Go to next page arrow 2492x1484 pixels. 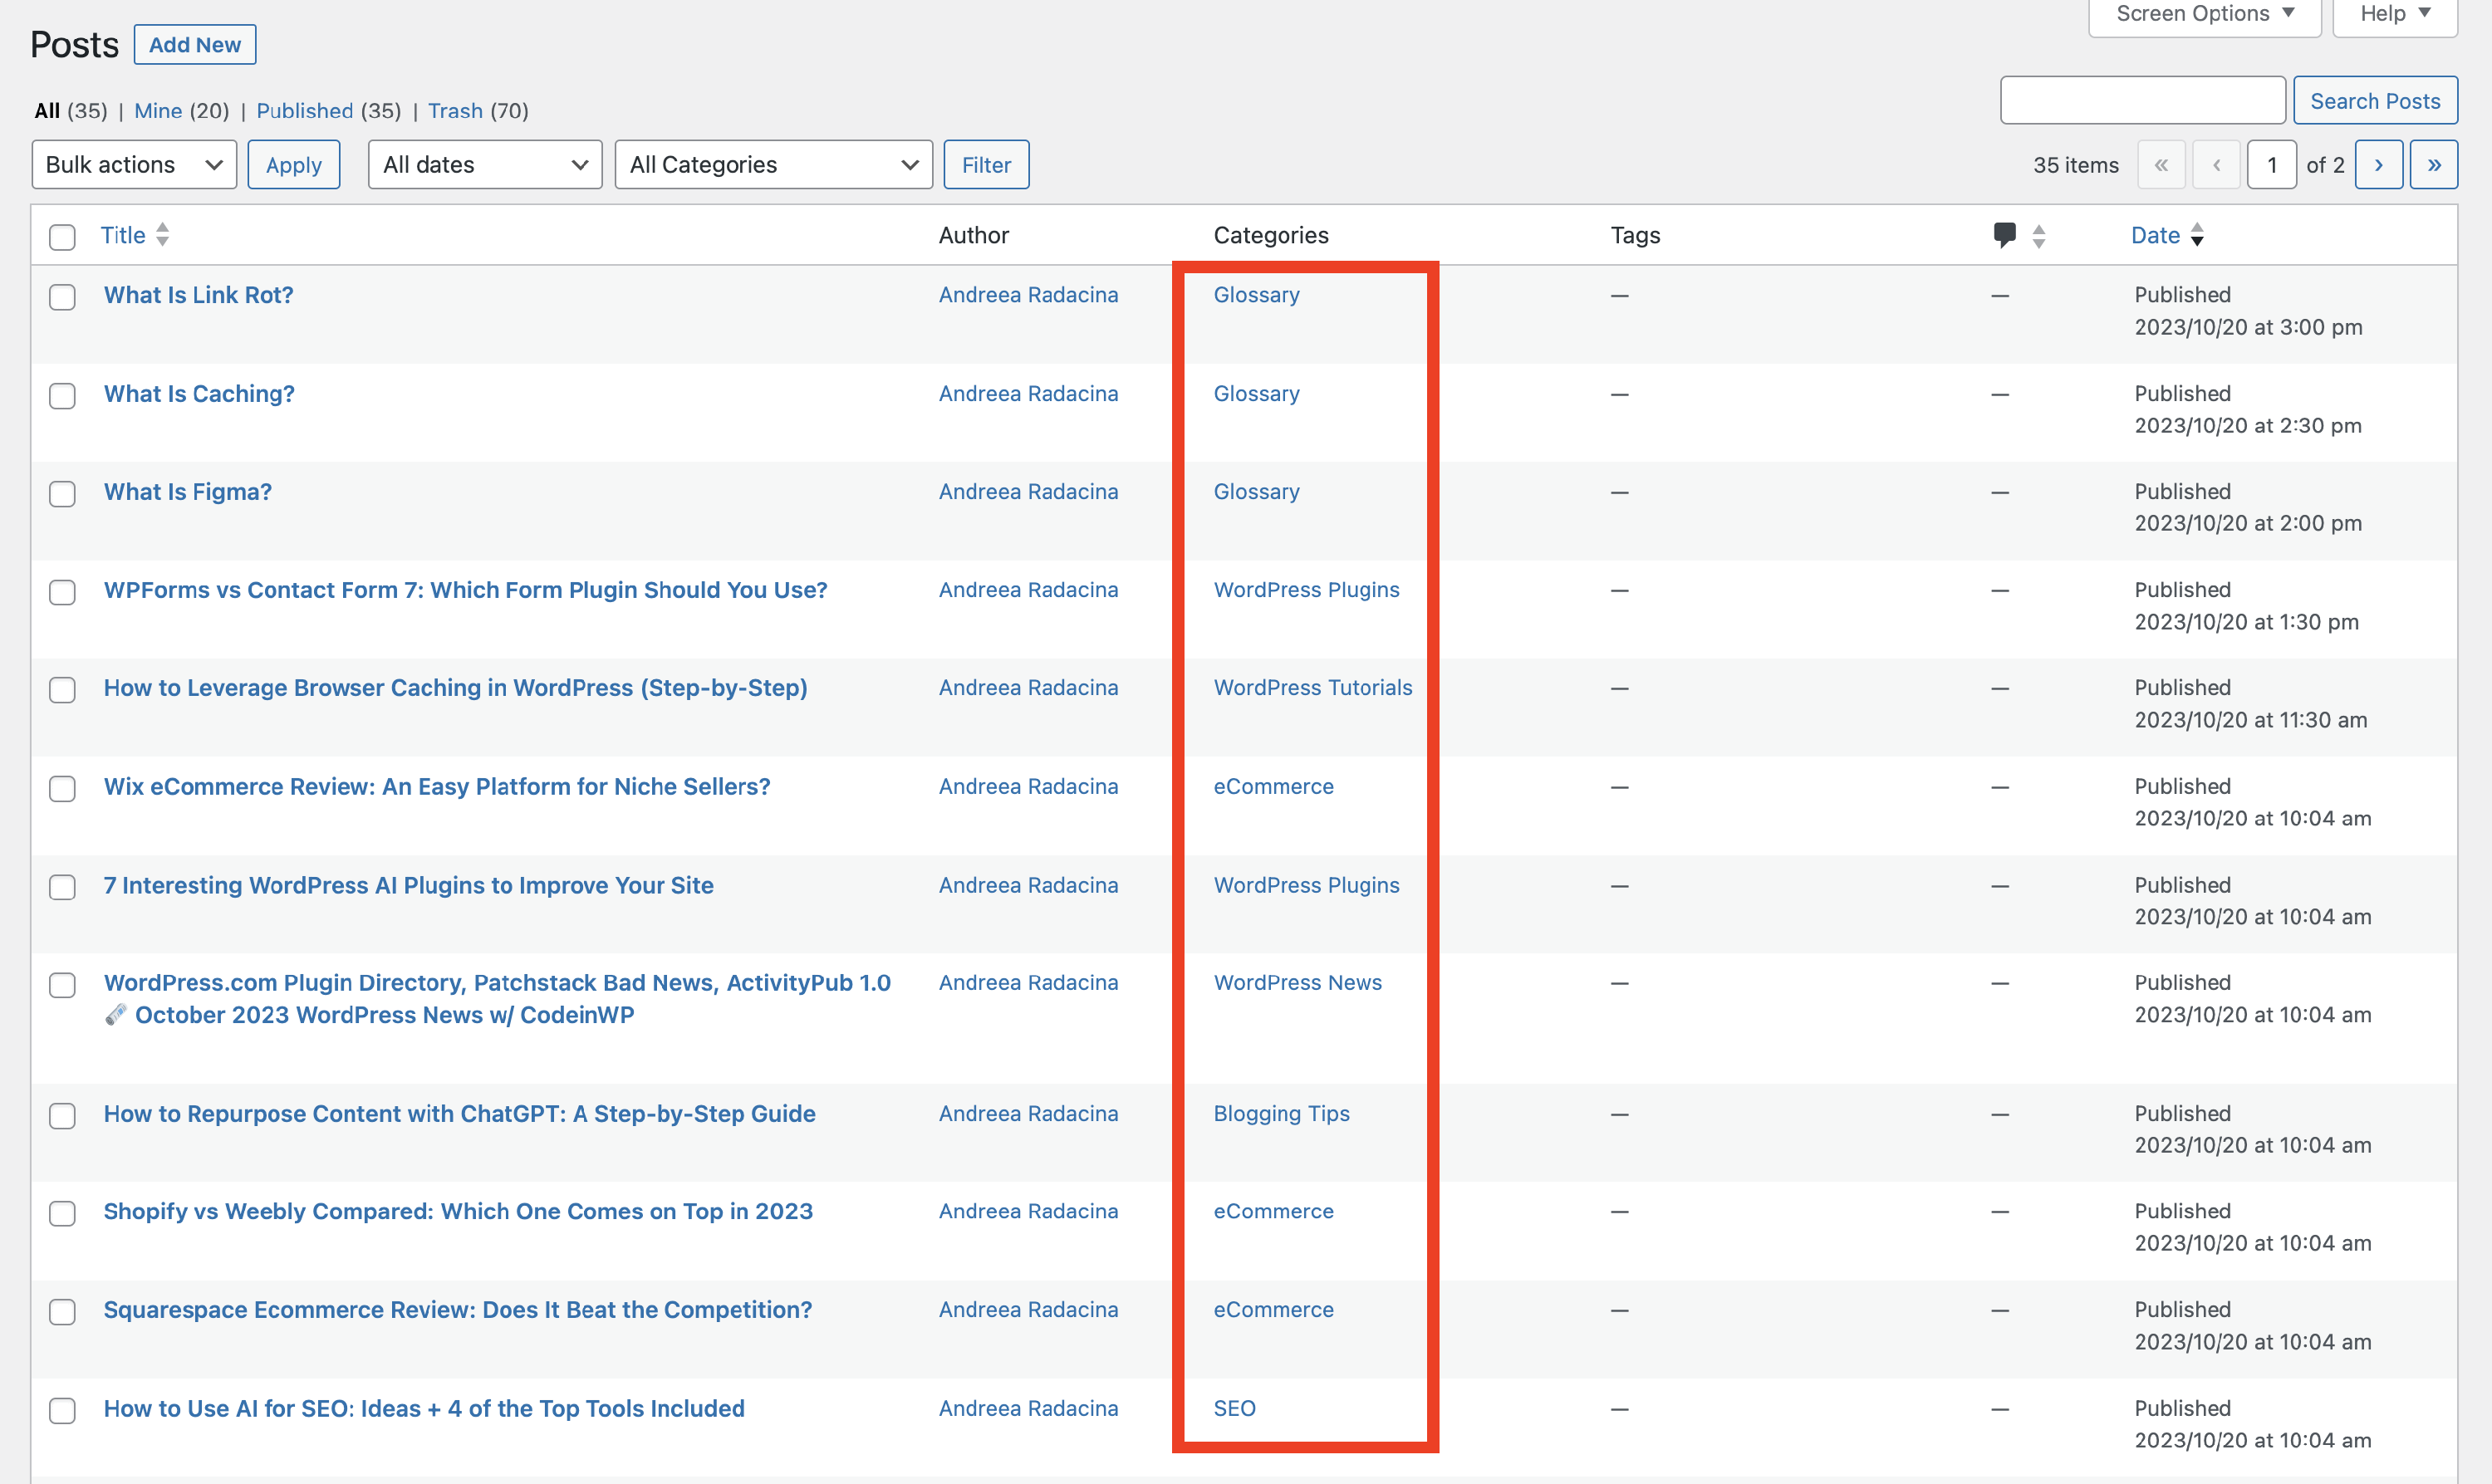[2378, 165]
